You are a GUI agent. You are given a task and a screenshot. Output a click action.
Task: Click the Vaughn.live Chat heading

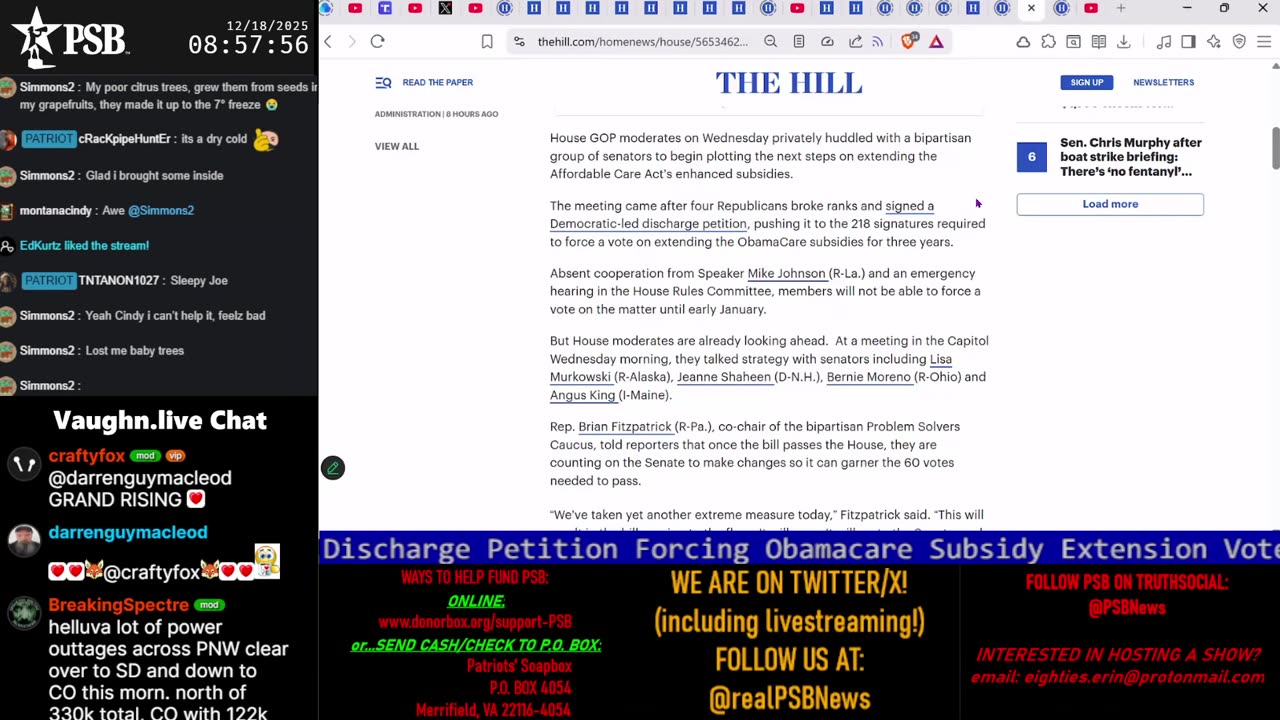tap(160, 421)
